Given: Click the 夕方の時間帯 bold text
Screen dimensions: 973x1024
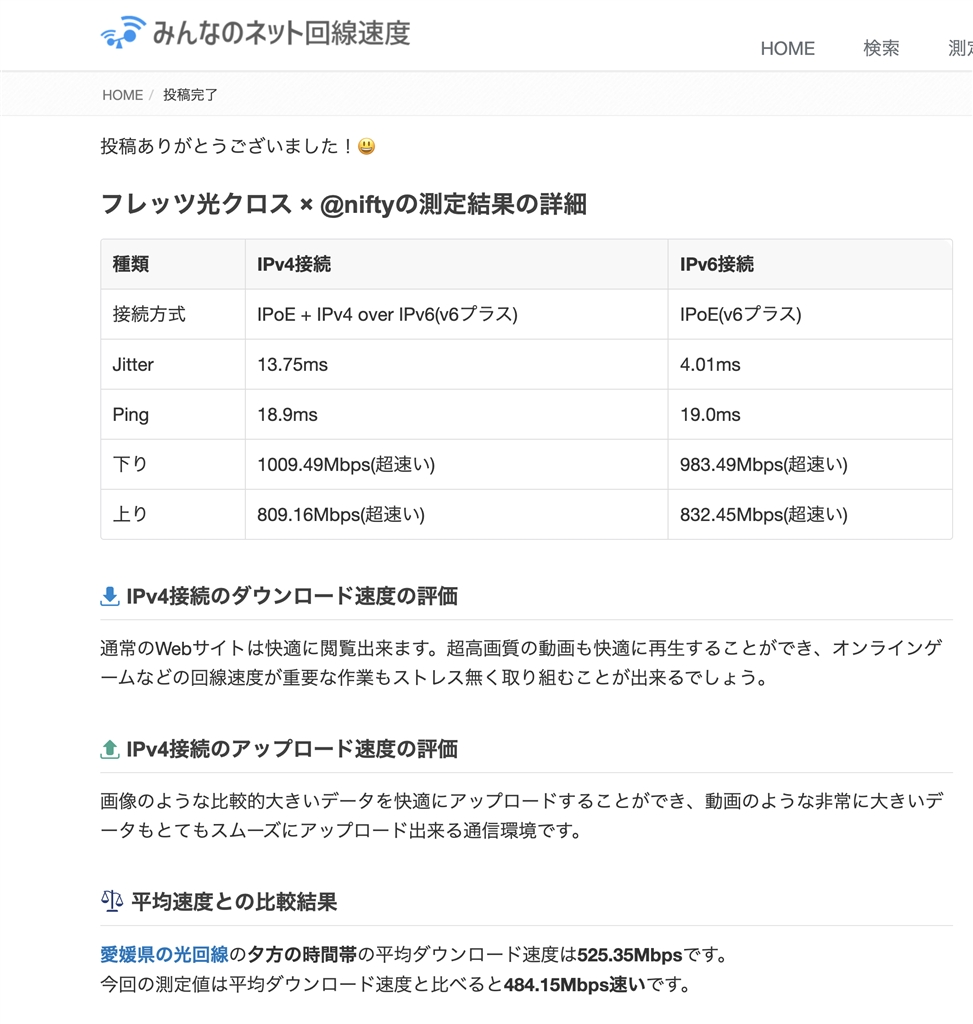Looking at the screenshot, I should click(x=302, y=955).
